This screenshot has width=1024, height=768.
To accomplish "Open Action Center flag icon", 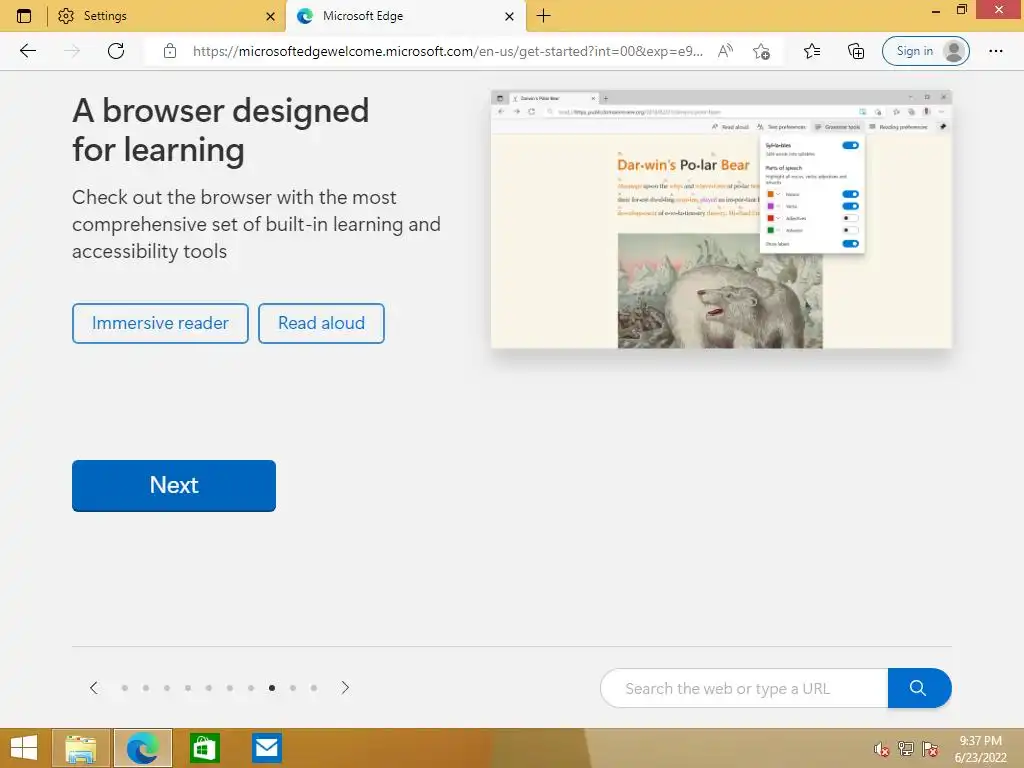I will point(930,749).
